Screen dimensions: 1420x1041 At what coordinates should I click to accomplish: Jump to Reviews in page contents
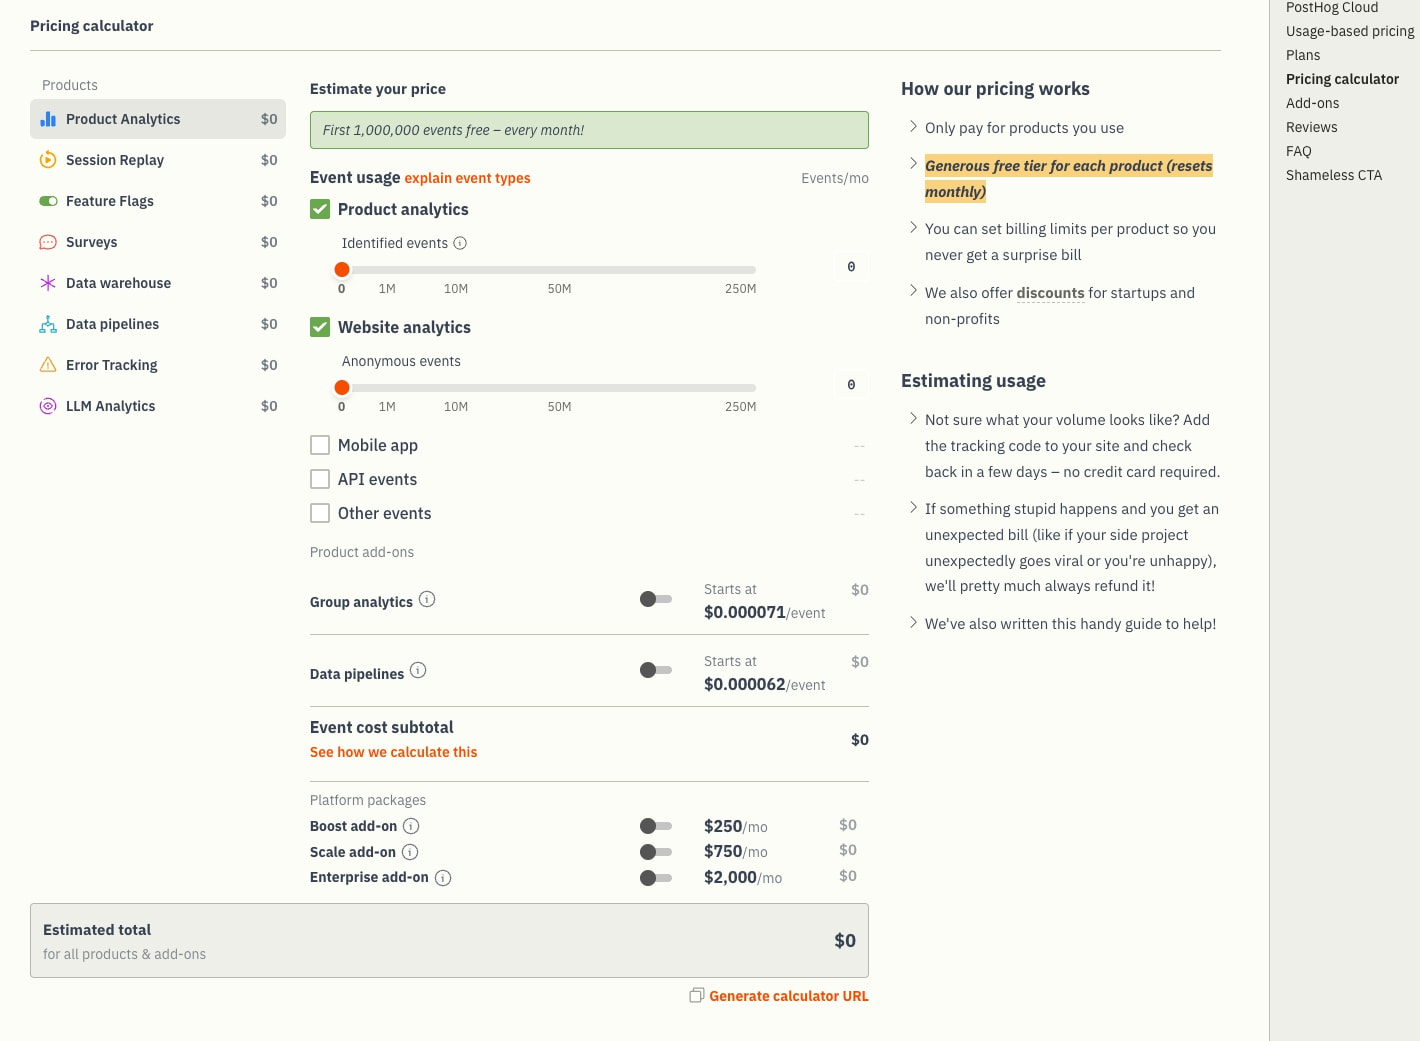tap(1311, 127)
